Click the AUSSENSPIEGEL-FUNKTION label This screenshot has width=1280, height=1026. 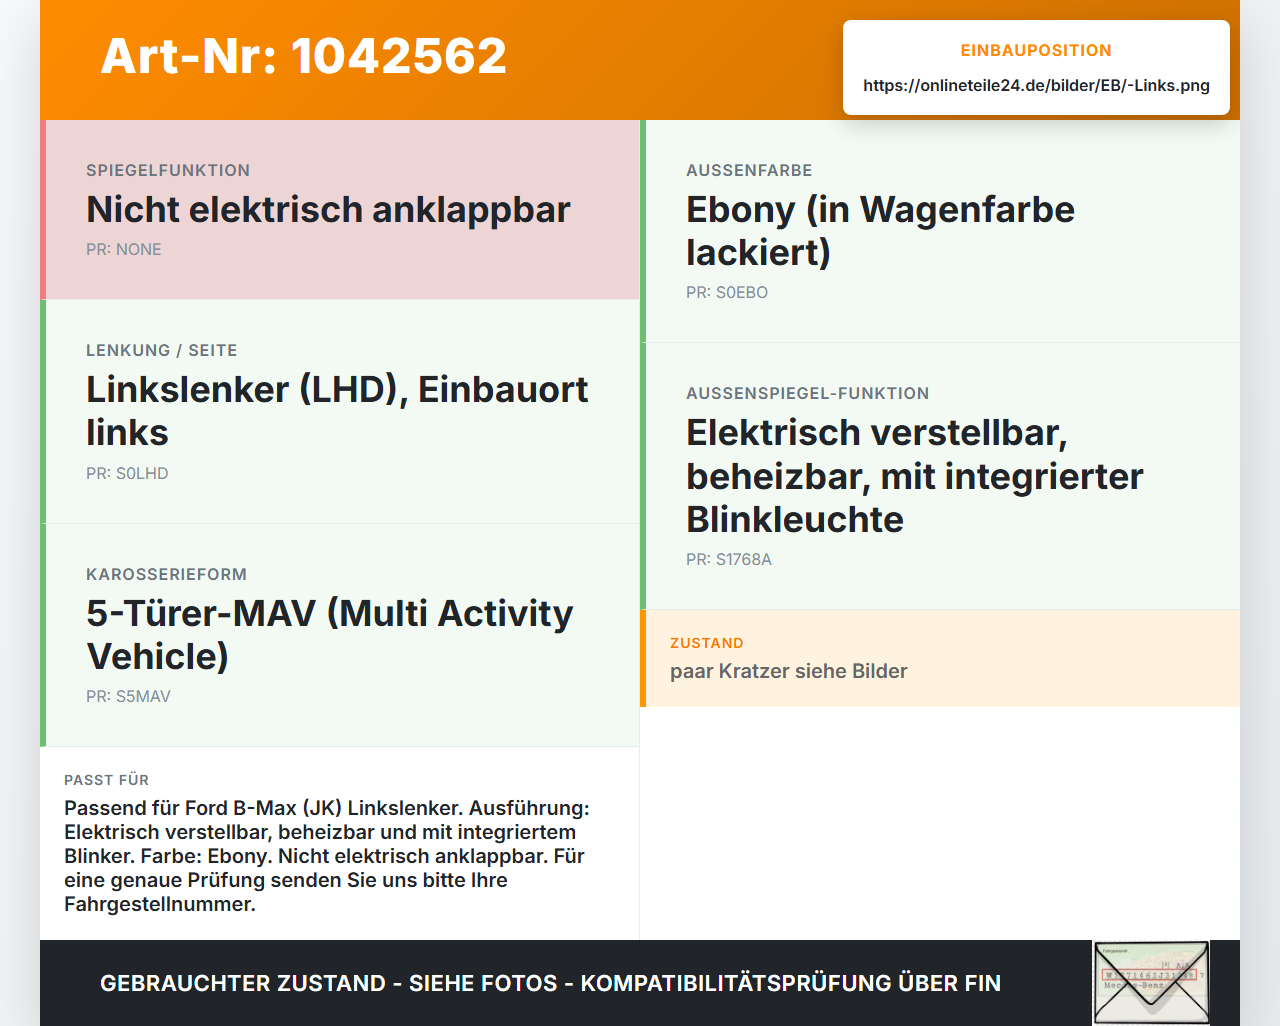point(808,393)
